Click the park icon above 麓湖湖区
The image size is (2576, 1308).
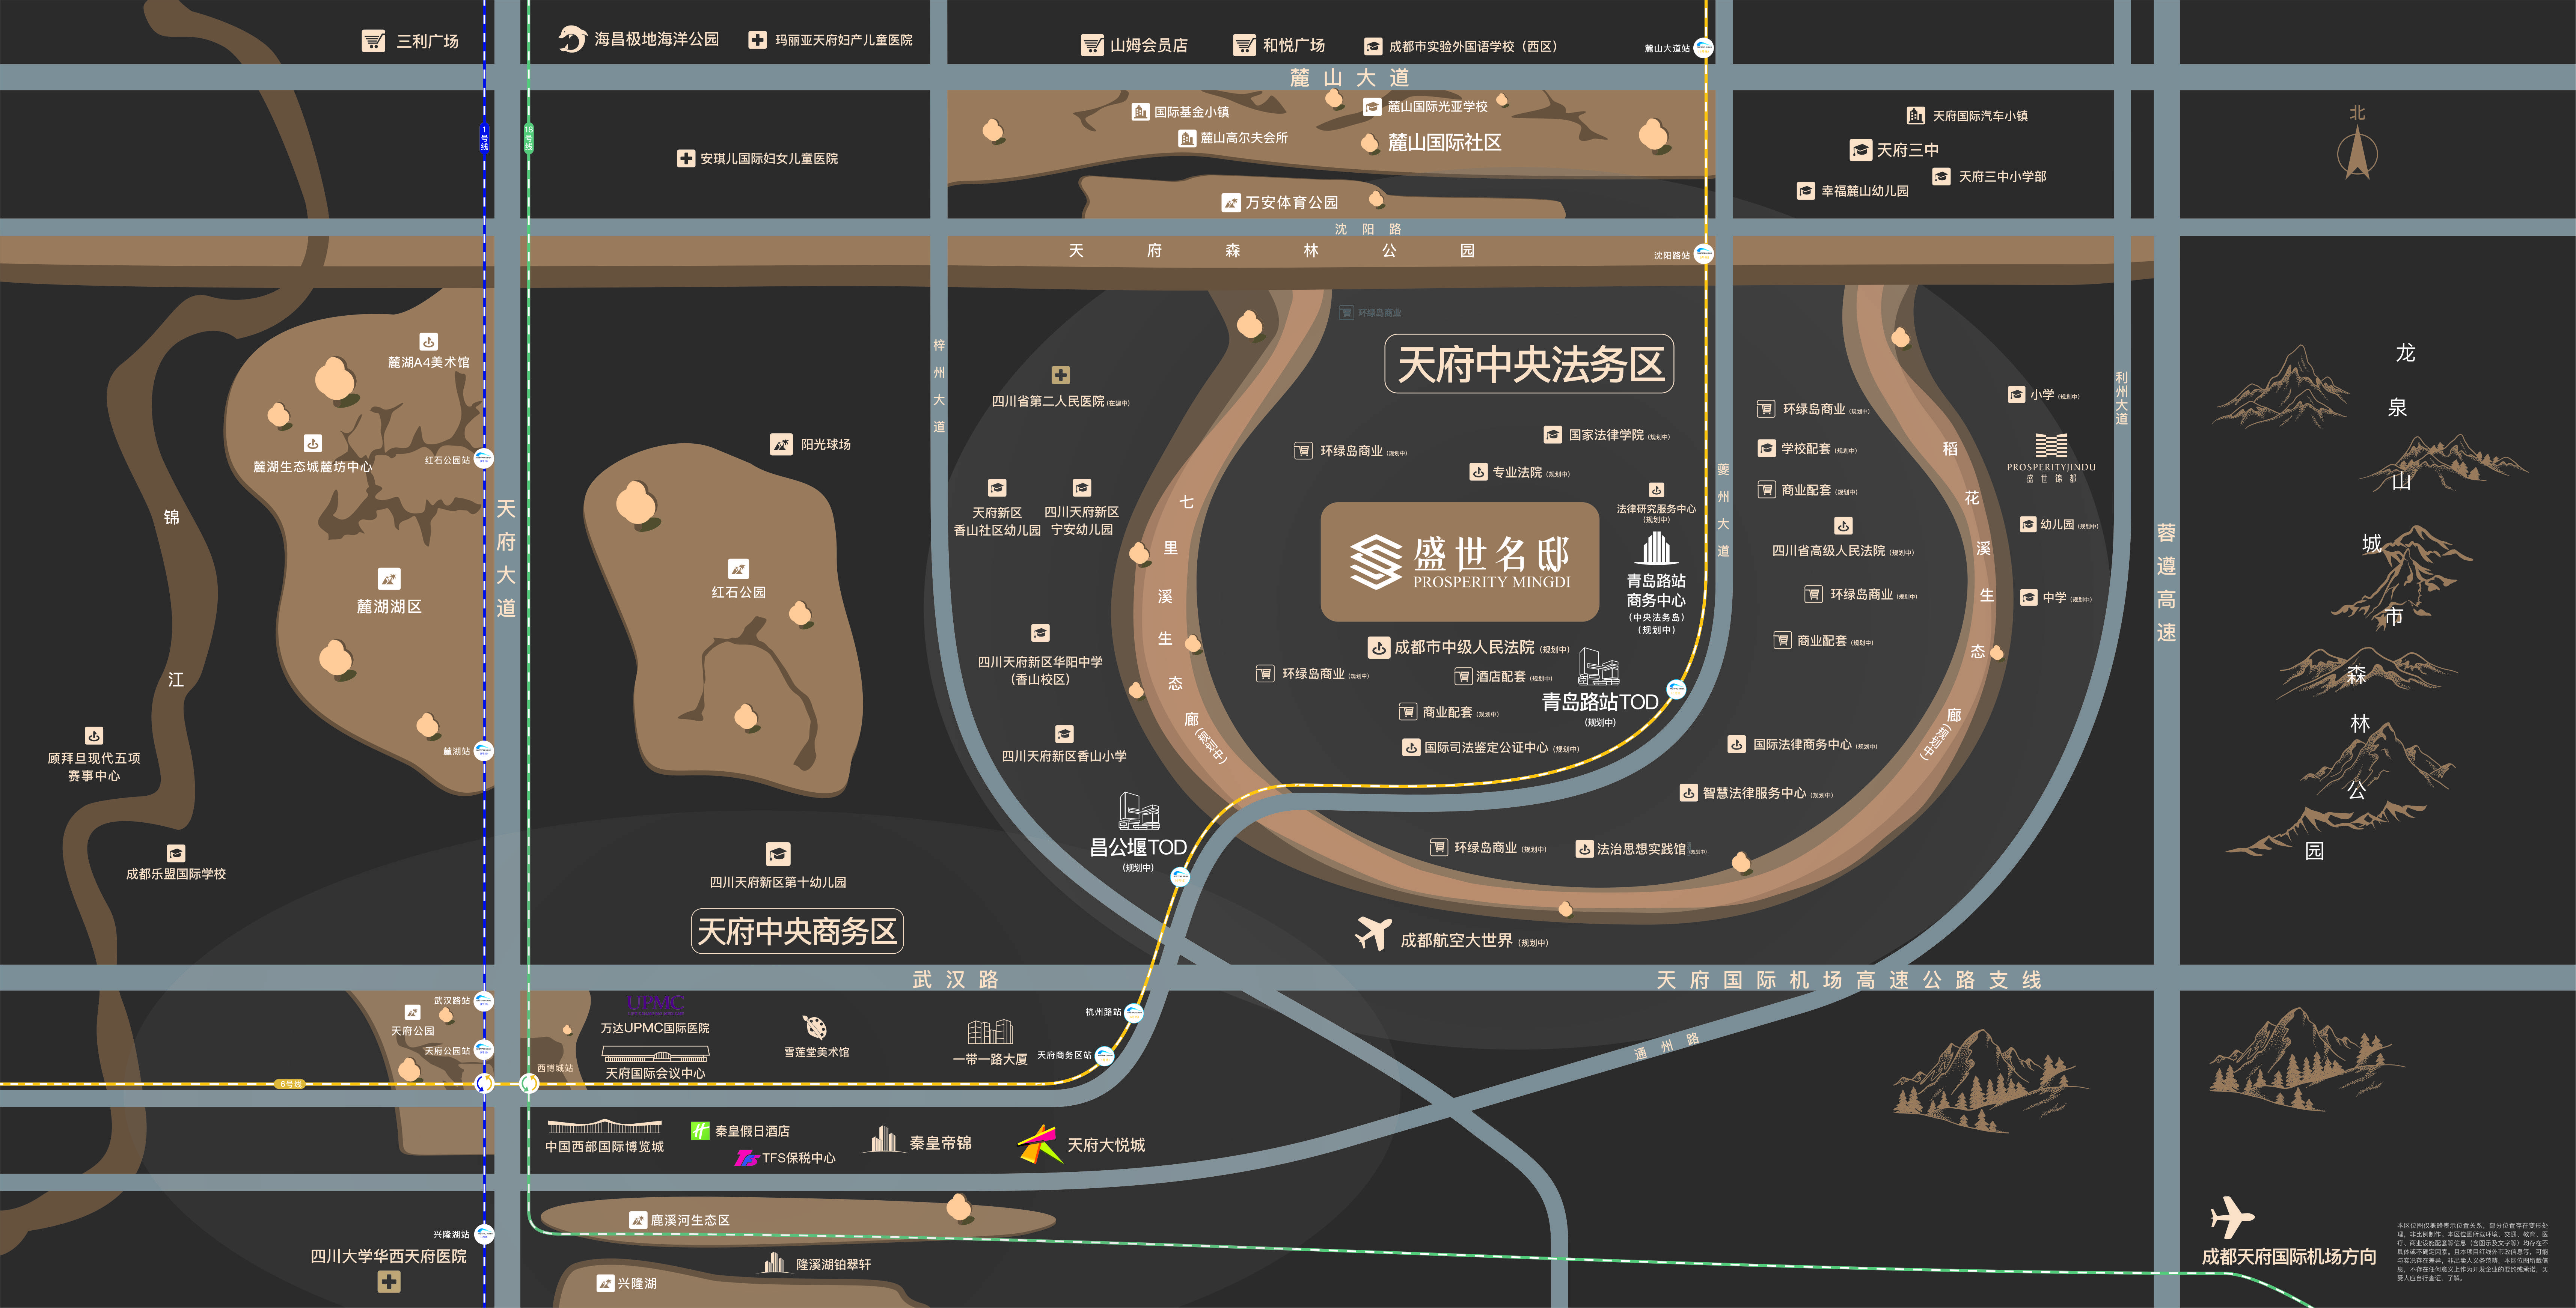point(389,579)
